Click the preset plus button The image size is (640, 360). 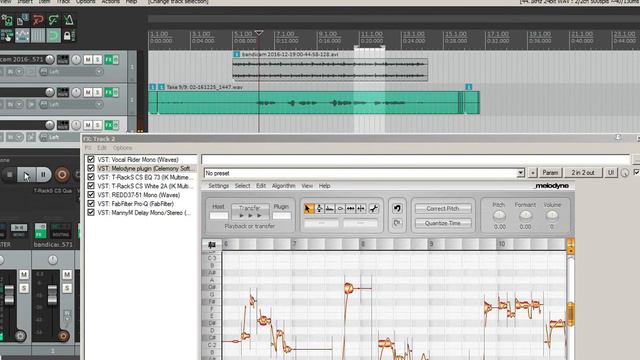click(532, 173)
